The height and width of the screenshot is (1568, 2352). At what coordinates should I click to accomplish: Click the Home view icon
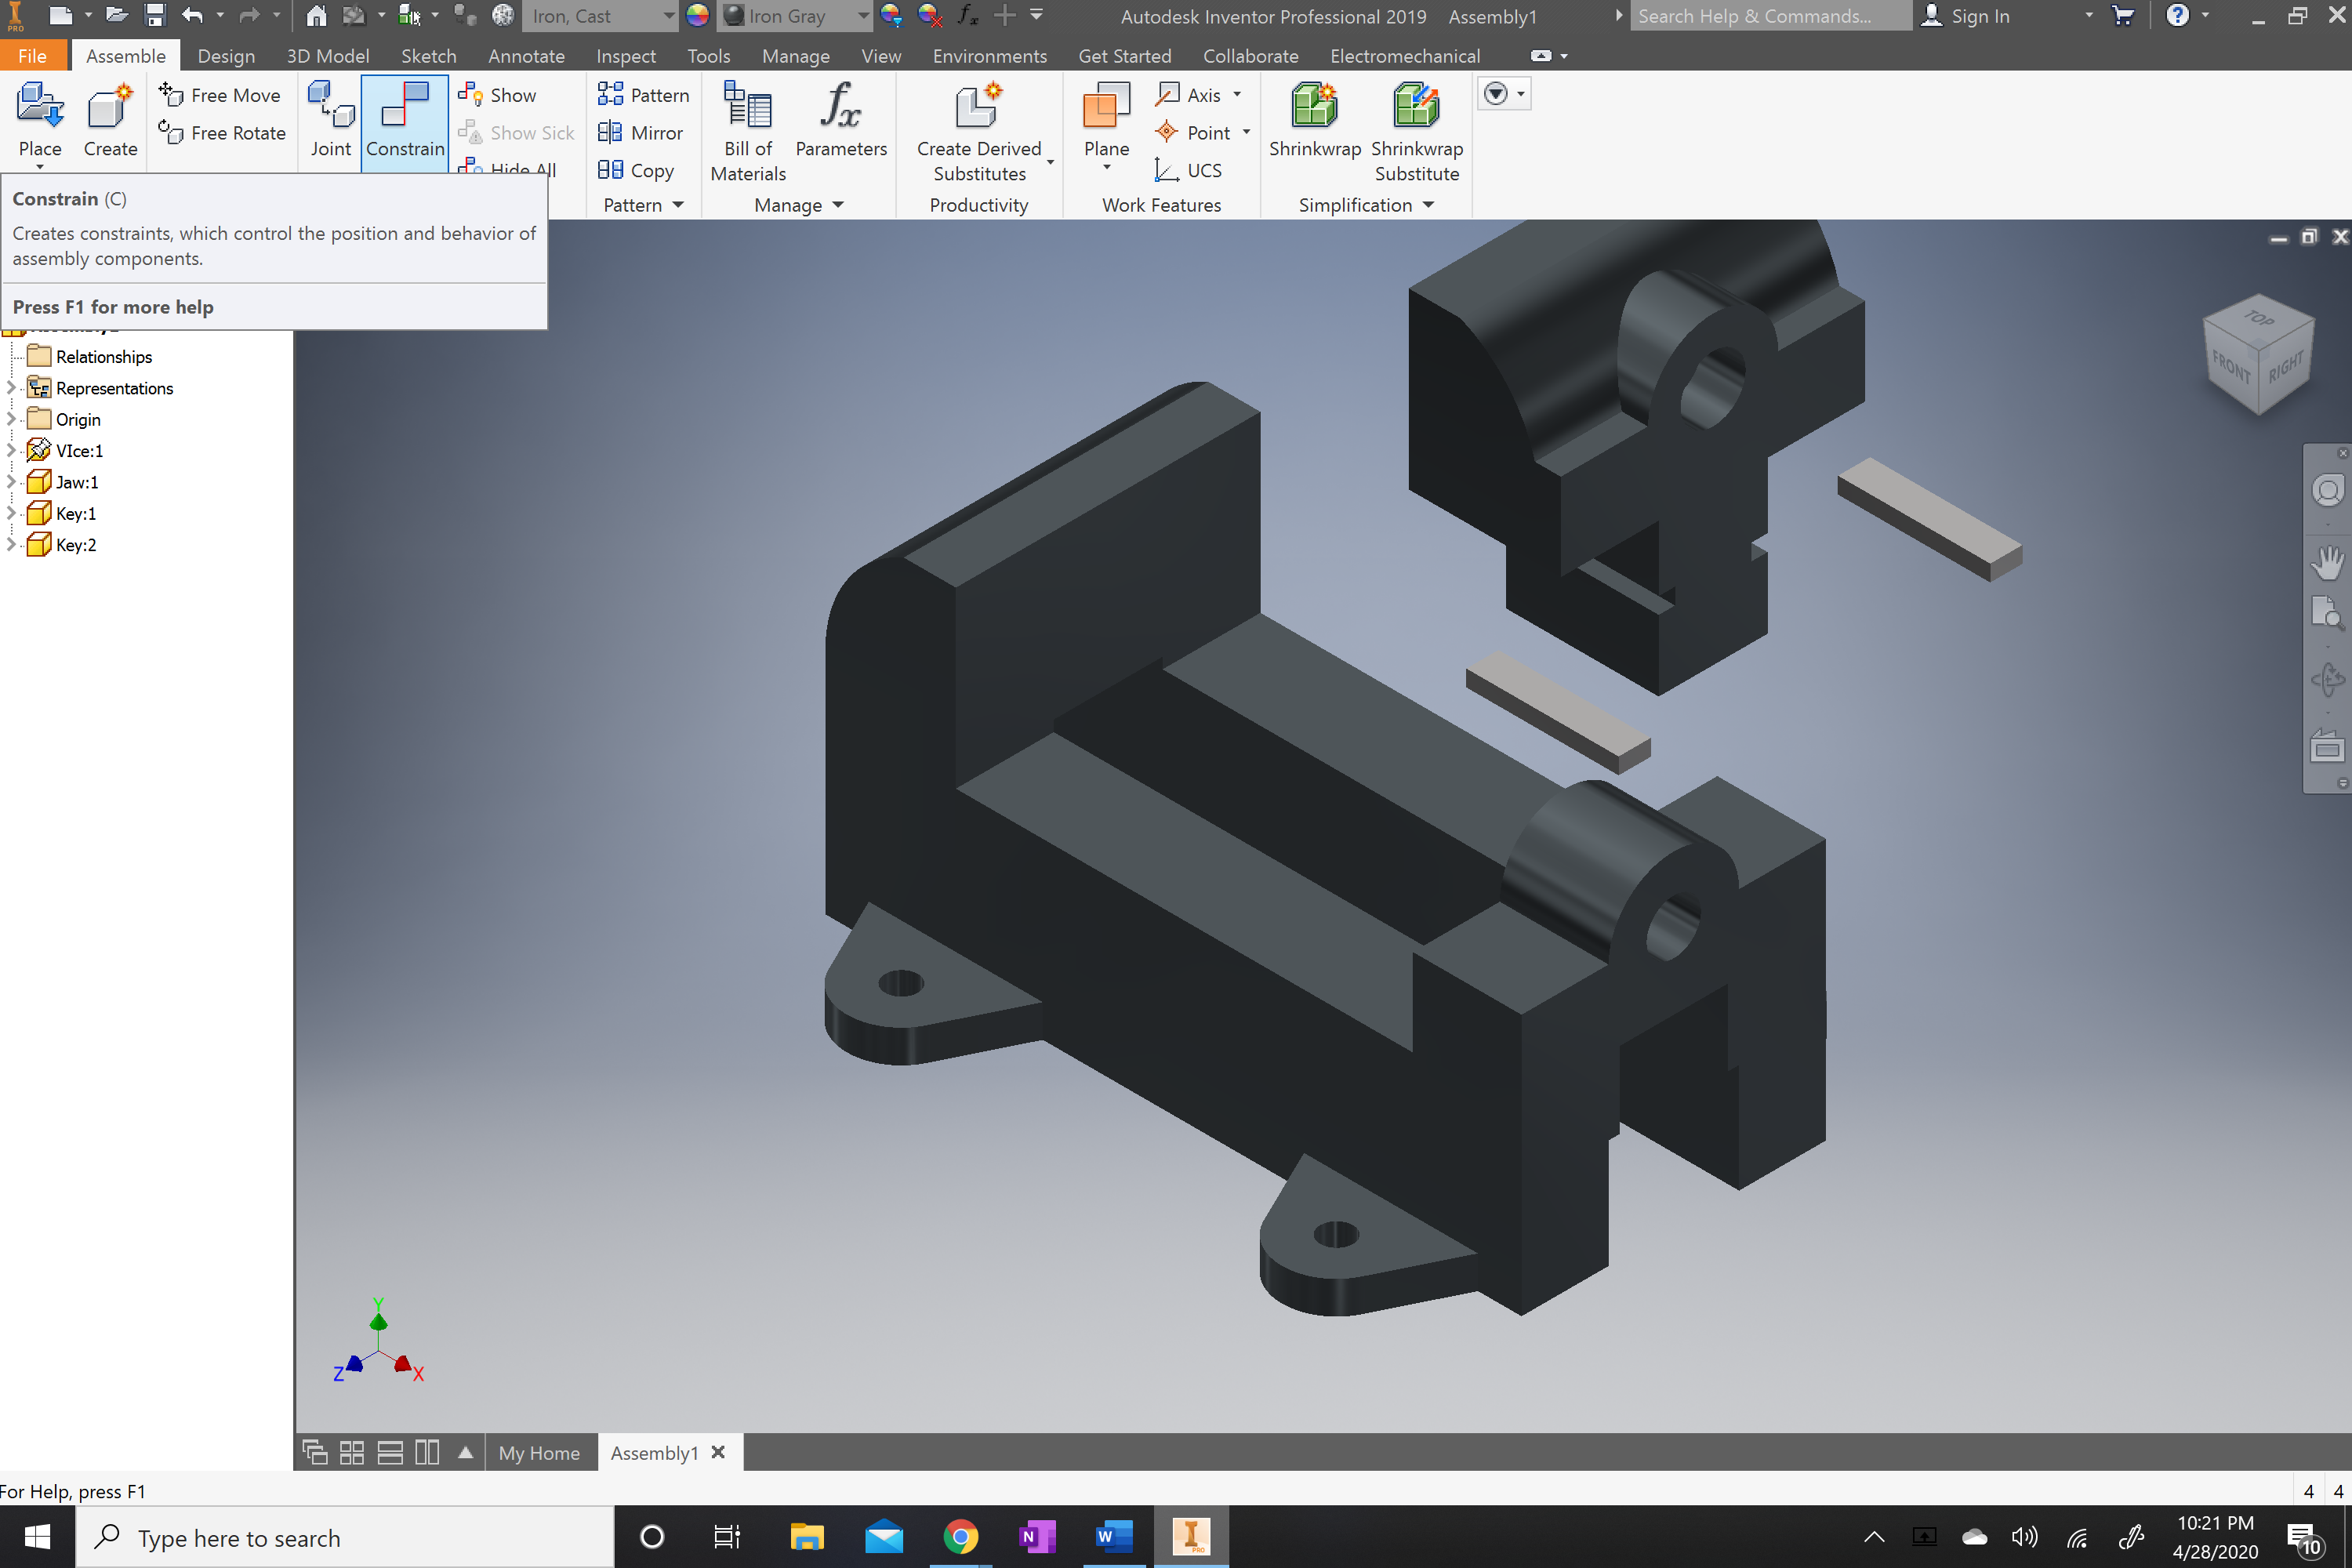316,15
